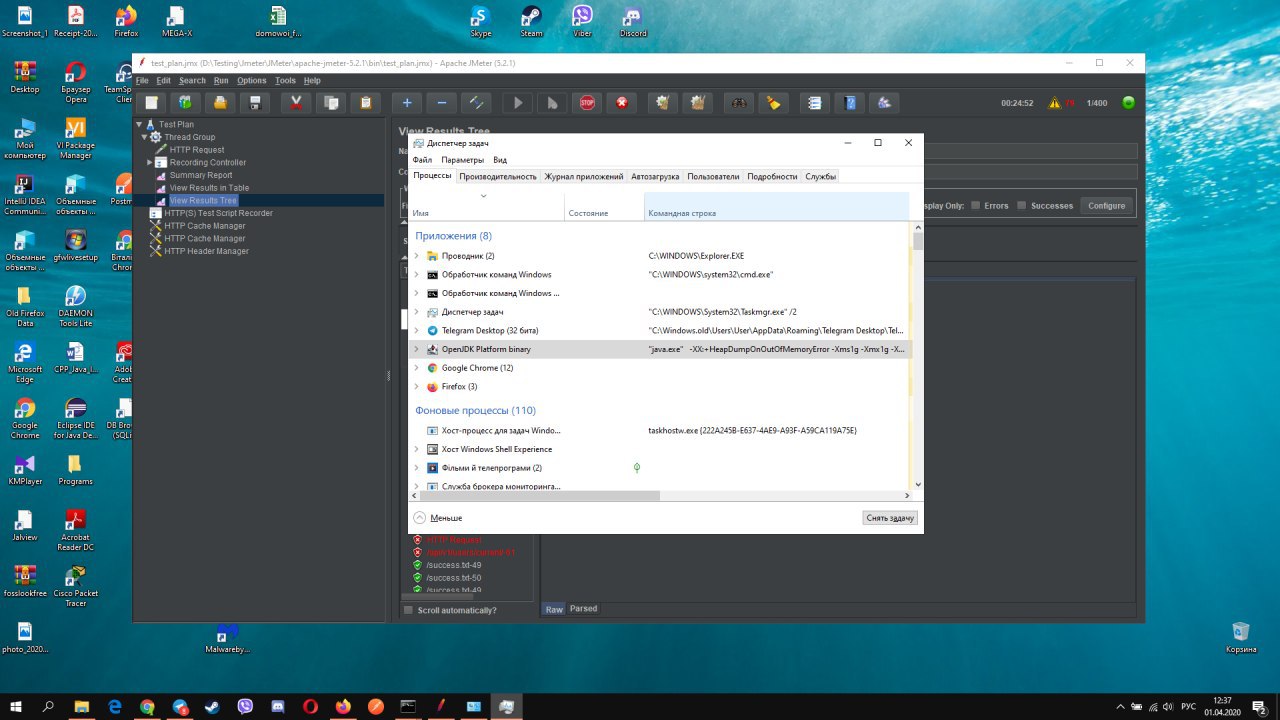1280x720 pixels.
Task: Toggle the Errors checkbox in View Results Tree
Action: tap(976, 205)
